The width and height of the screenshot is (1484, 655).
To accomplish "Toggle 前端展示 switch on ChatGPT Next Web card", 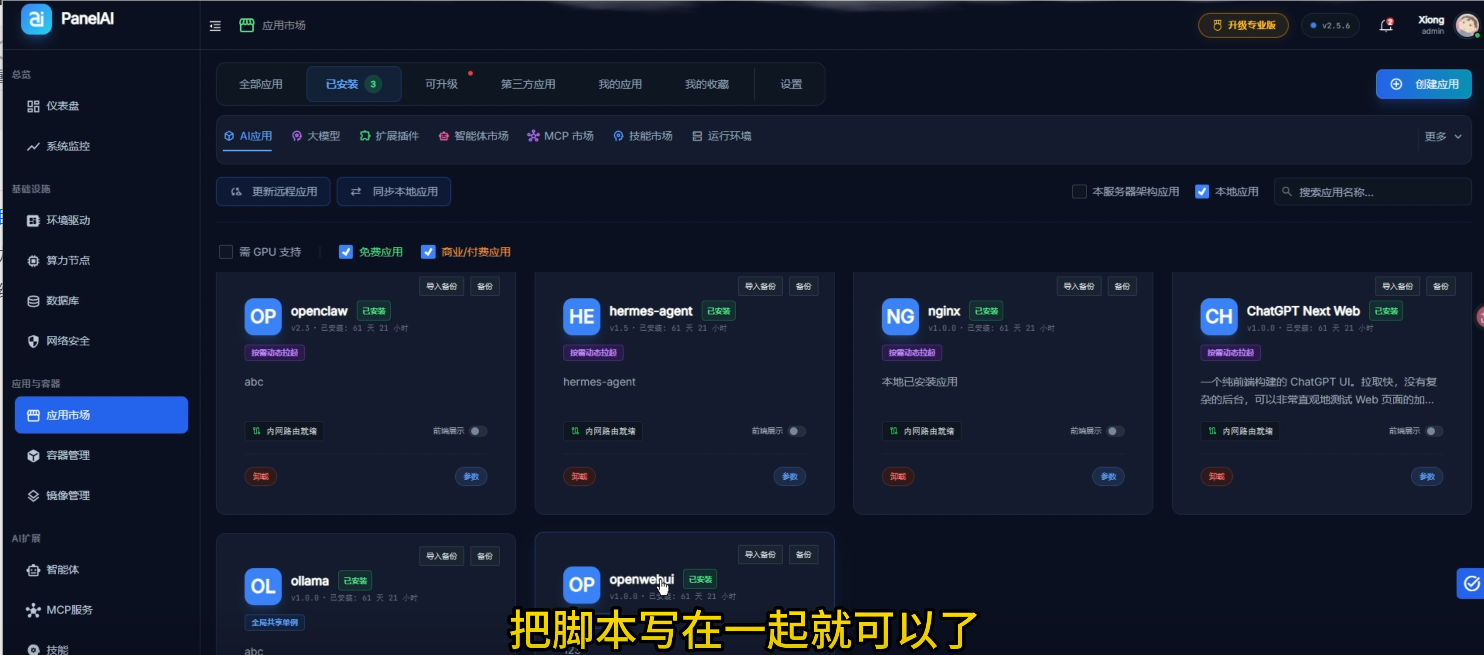I will (x=1434, y=431).
